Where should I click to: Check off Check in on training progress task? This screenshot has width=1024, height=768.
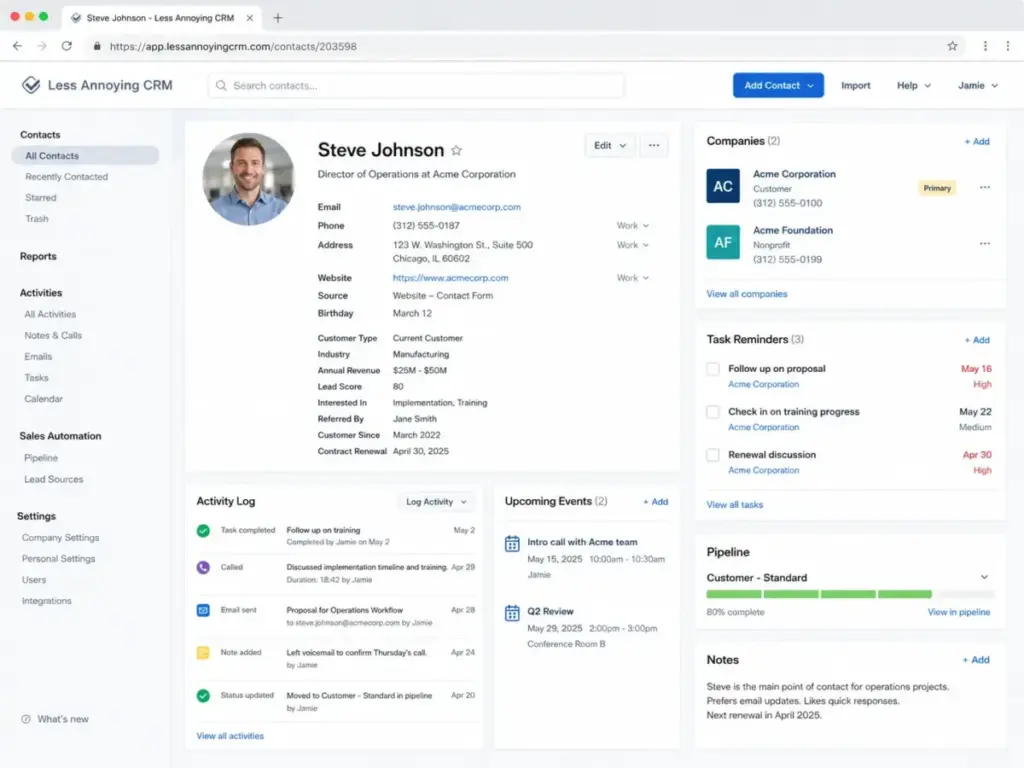point(713,412)
